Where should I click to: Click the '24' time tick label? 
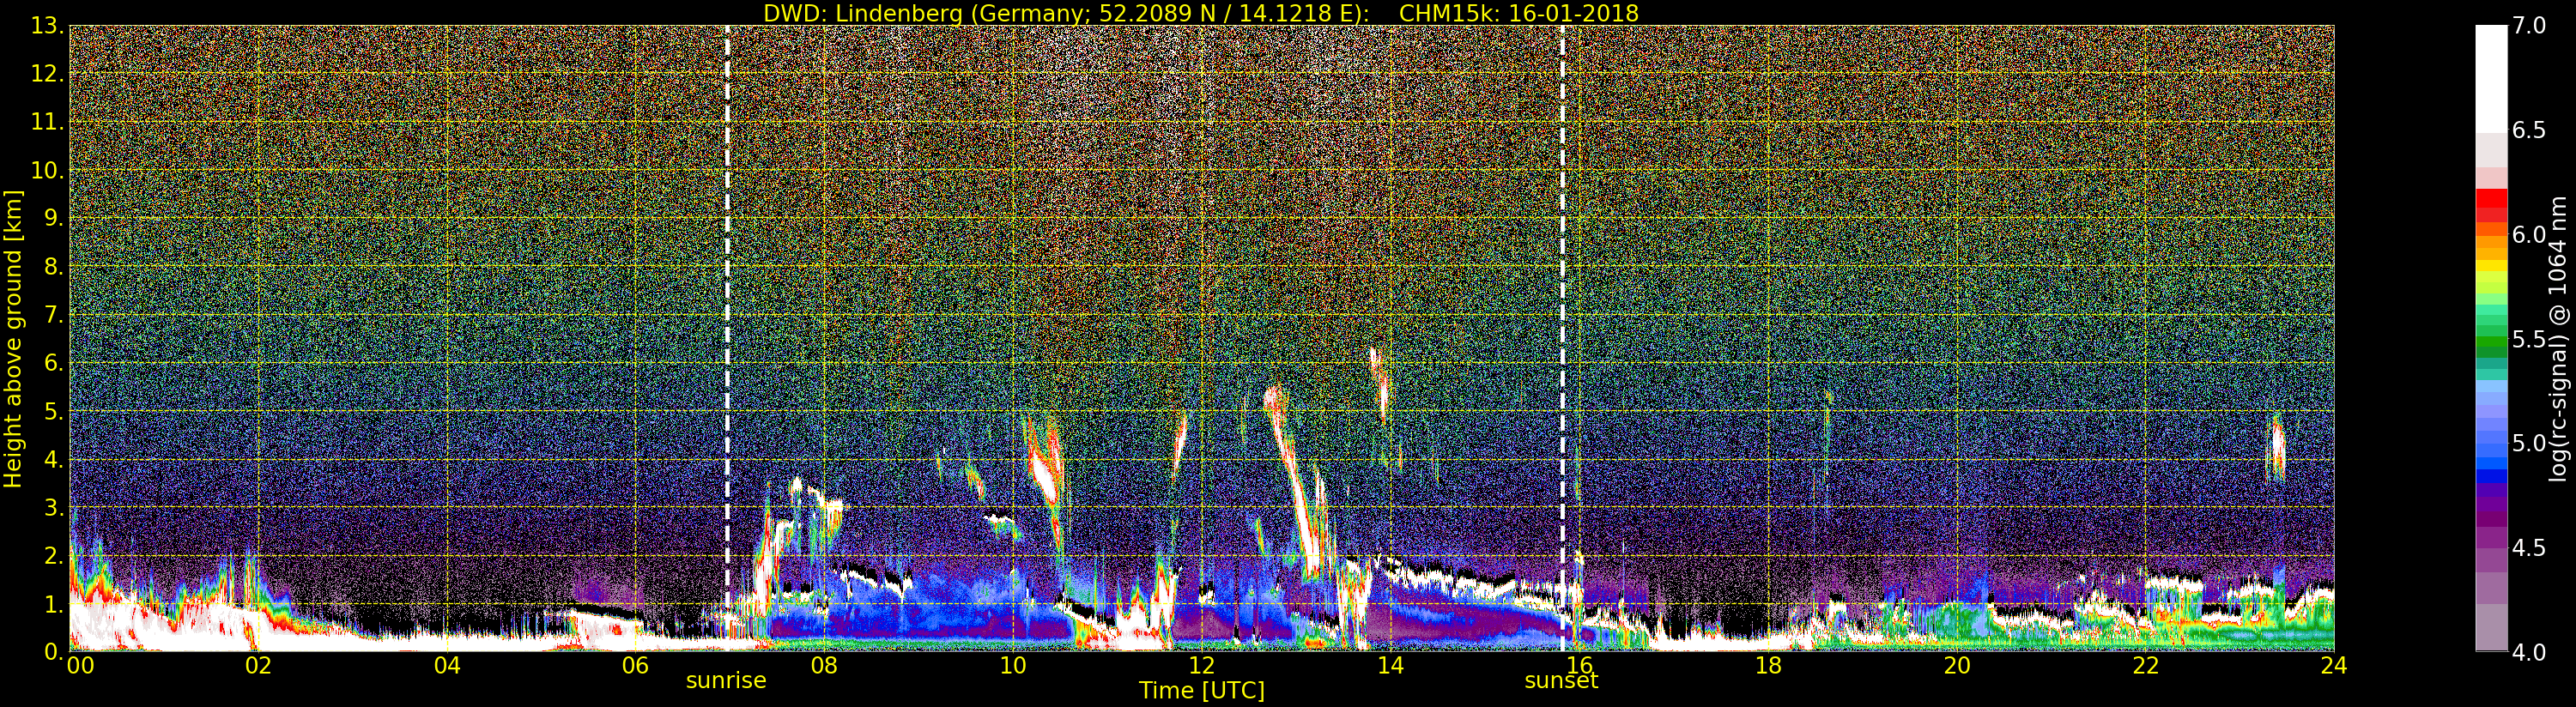point(2333,665)
